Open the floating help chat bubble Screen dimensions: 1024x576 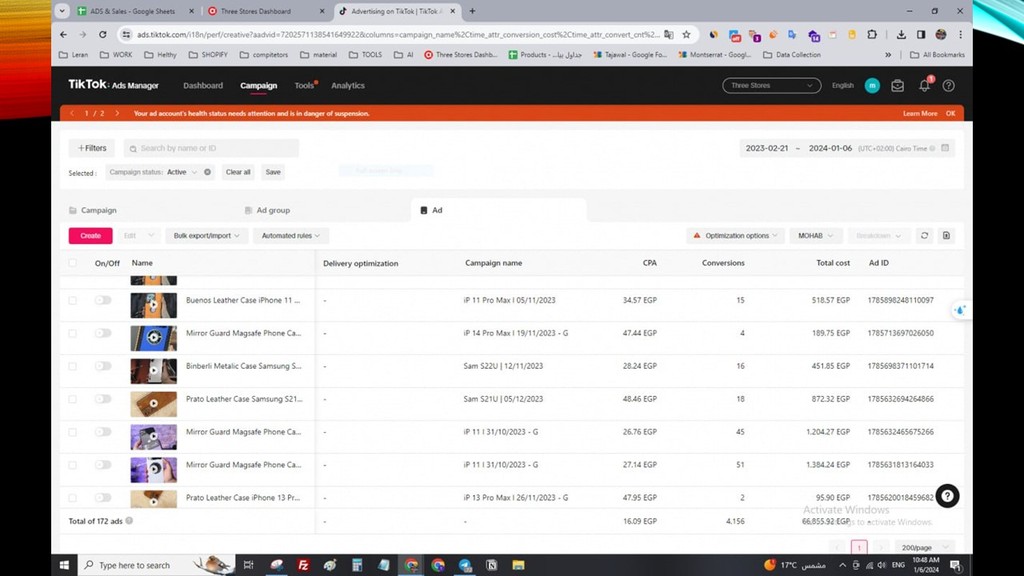[x=947, y=496]
